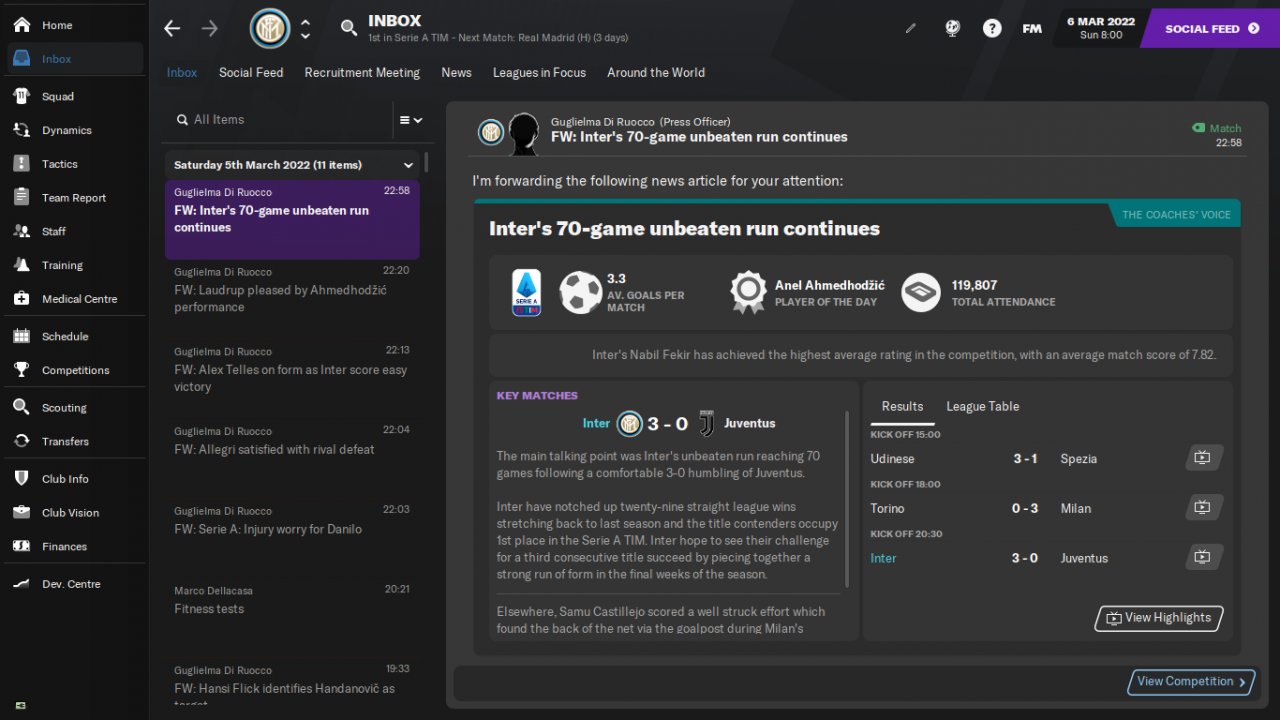
Task: Switch to the Inbox tab
Action: point(182,72)
